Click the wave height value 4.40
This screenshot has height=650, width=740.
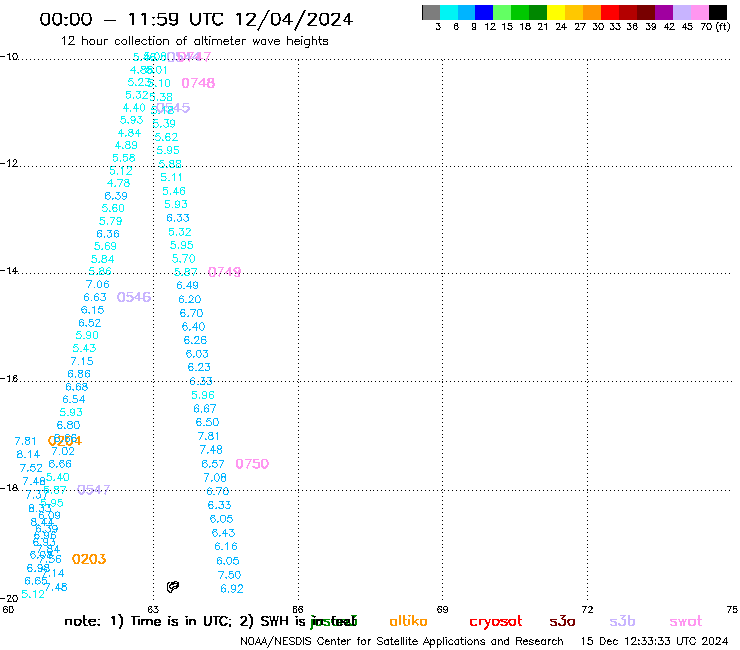click(134, 108)
